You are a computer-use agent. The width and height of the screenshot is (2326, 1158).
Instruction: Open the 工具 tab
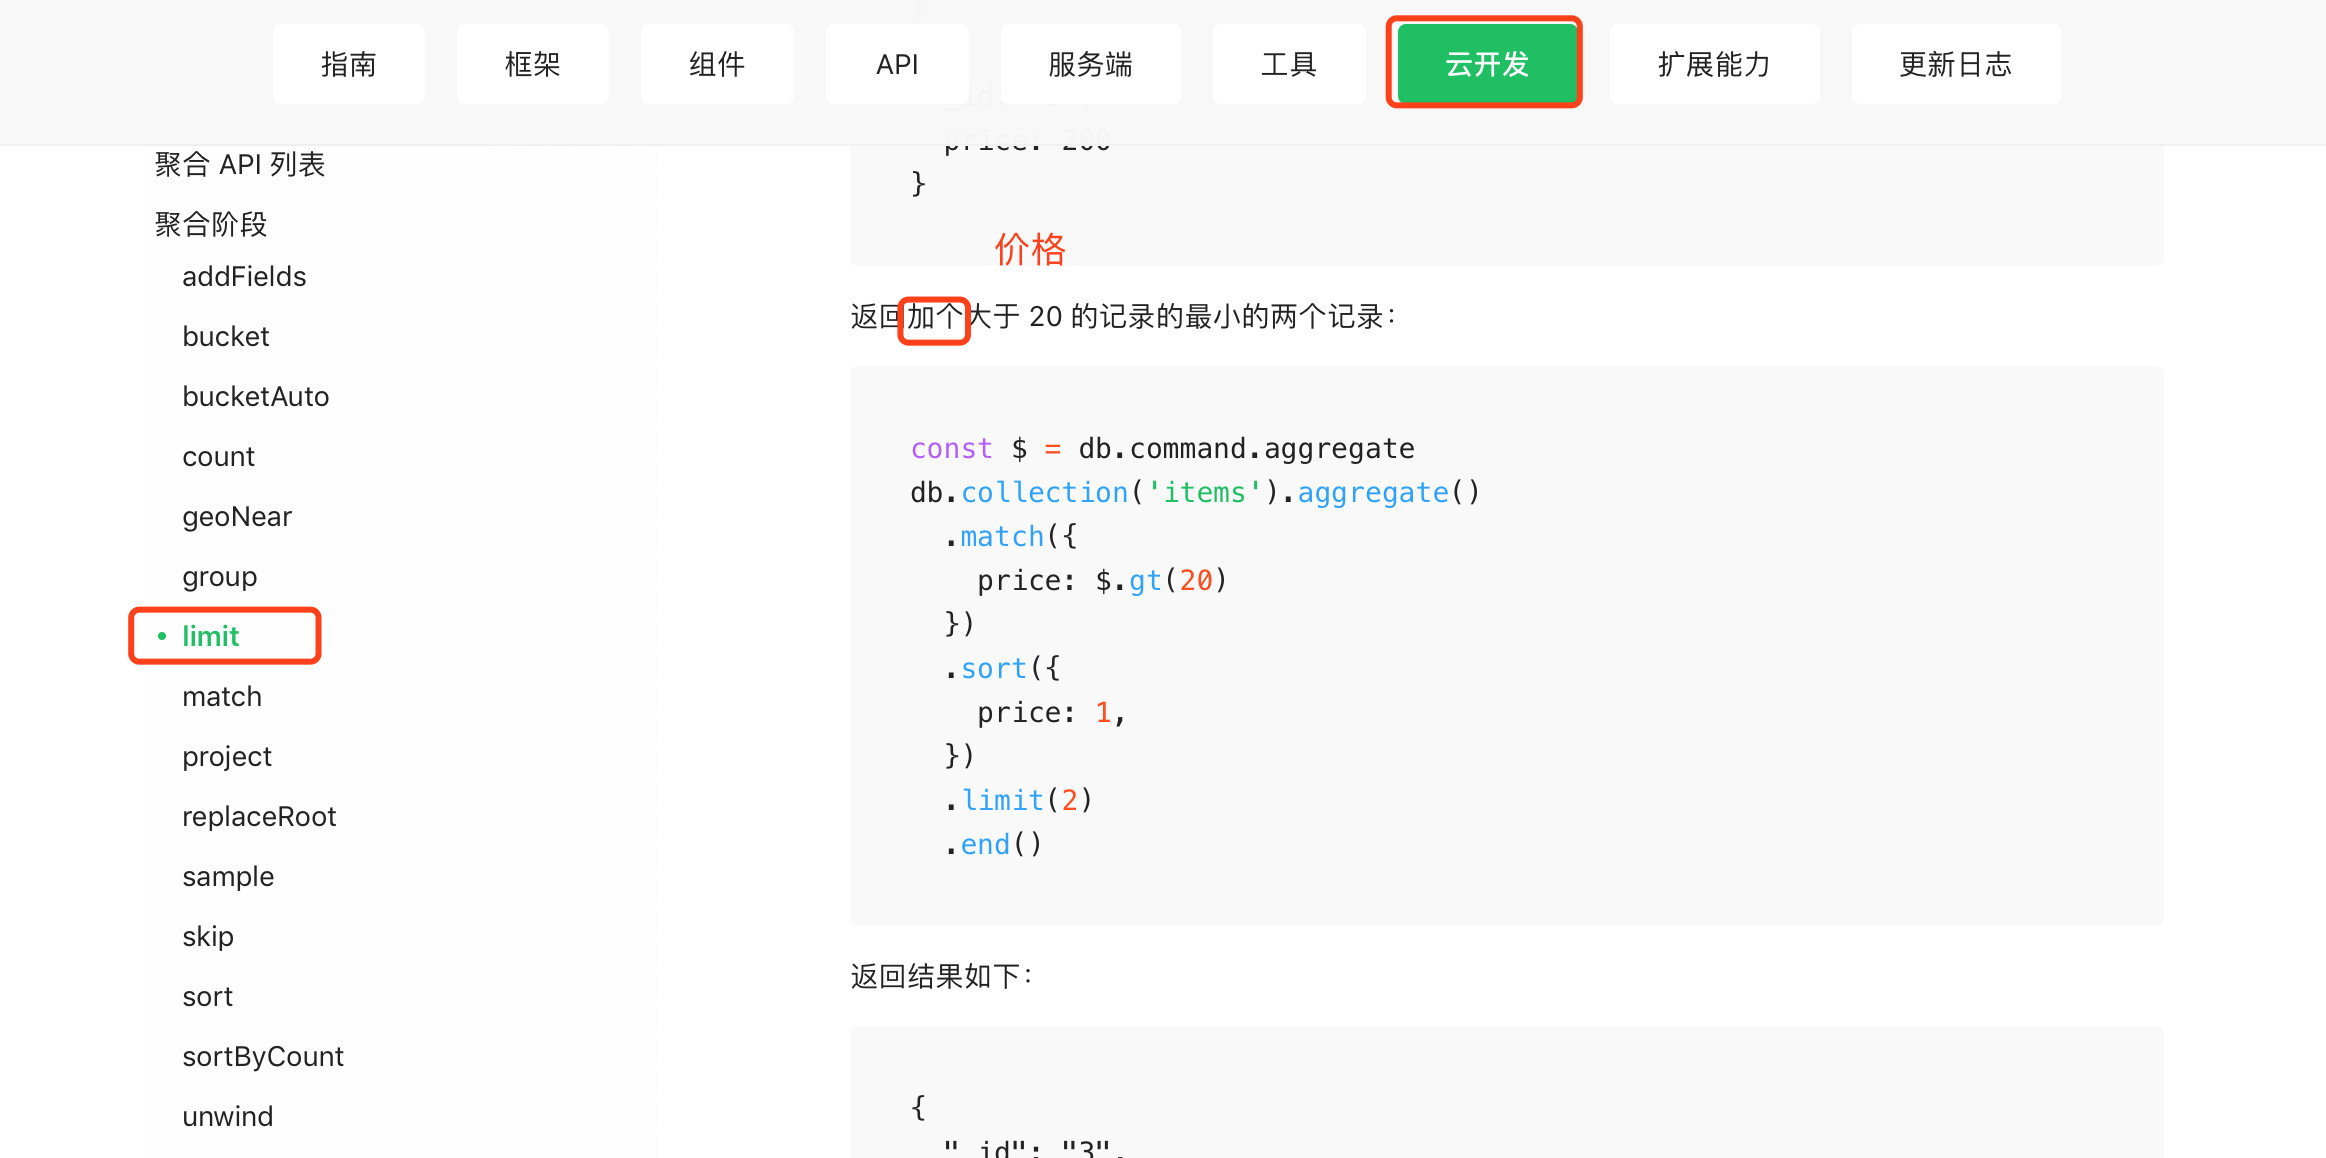pyautogui.click(x=1288, y=64)
